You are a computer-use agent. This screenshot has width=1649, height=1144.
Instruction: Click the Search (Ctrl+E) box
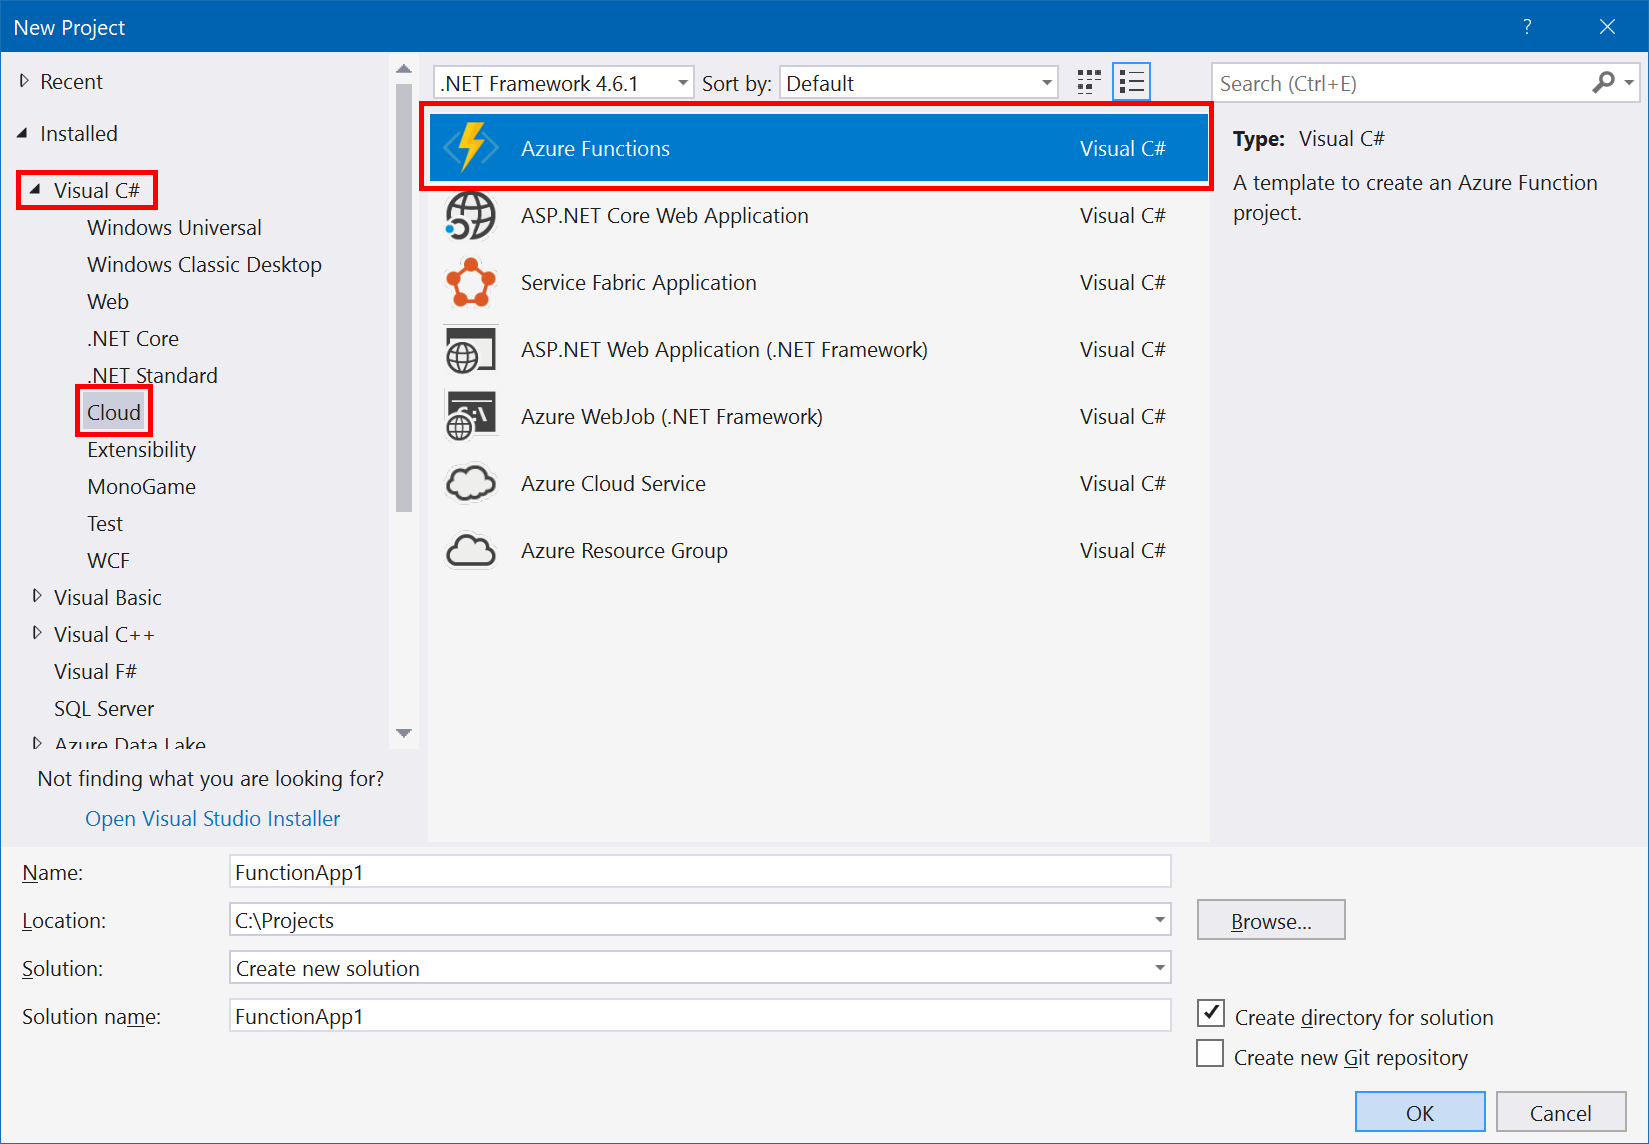[x=1400, y=83]
